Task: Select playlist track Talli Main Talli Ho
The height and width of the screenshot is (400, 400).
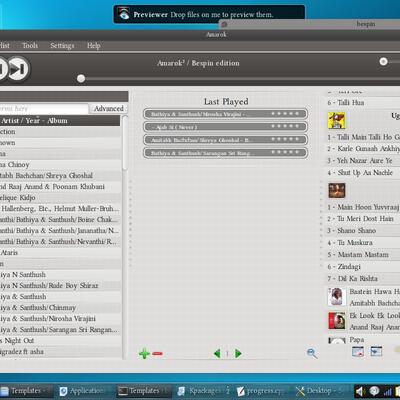Action: pyautogui.click(x=362, y=137)
